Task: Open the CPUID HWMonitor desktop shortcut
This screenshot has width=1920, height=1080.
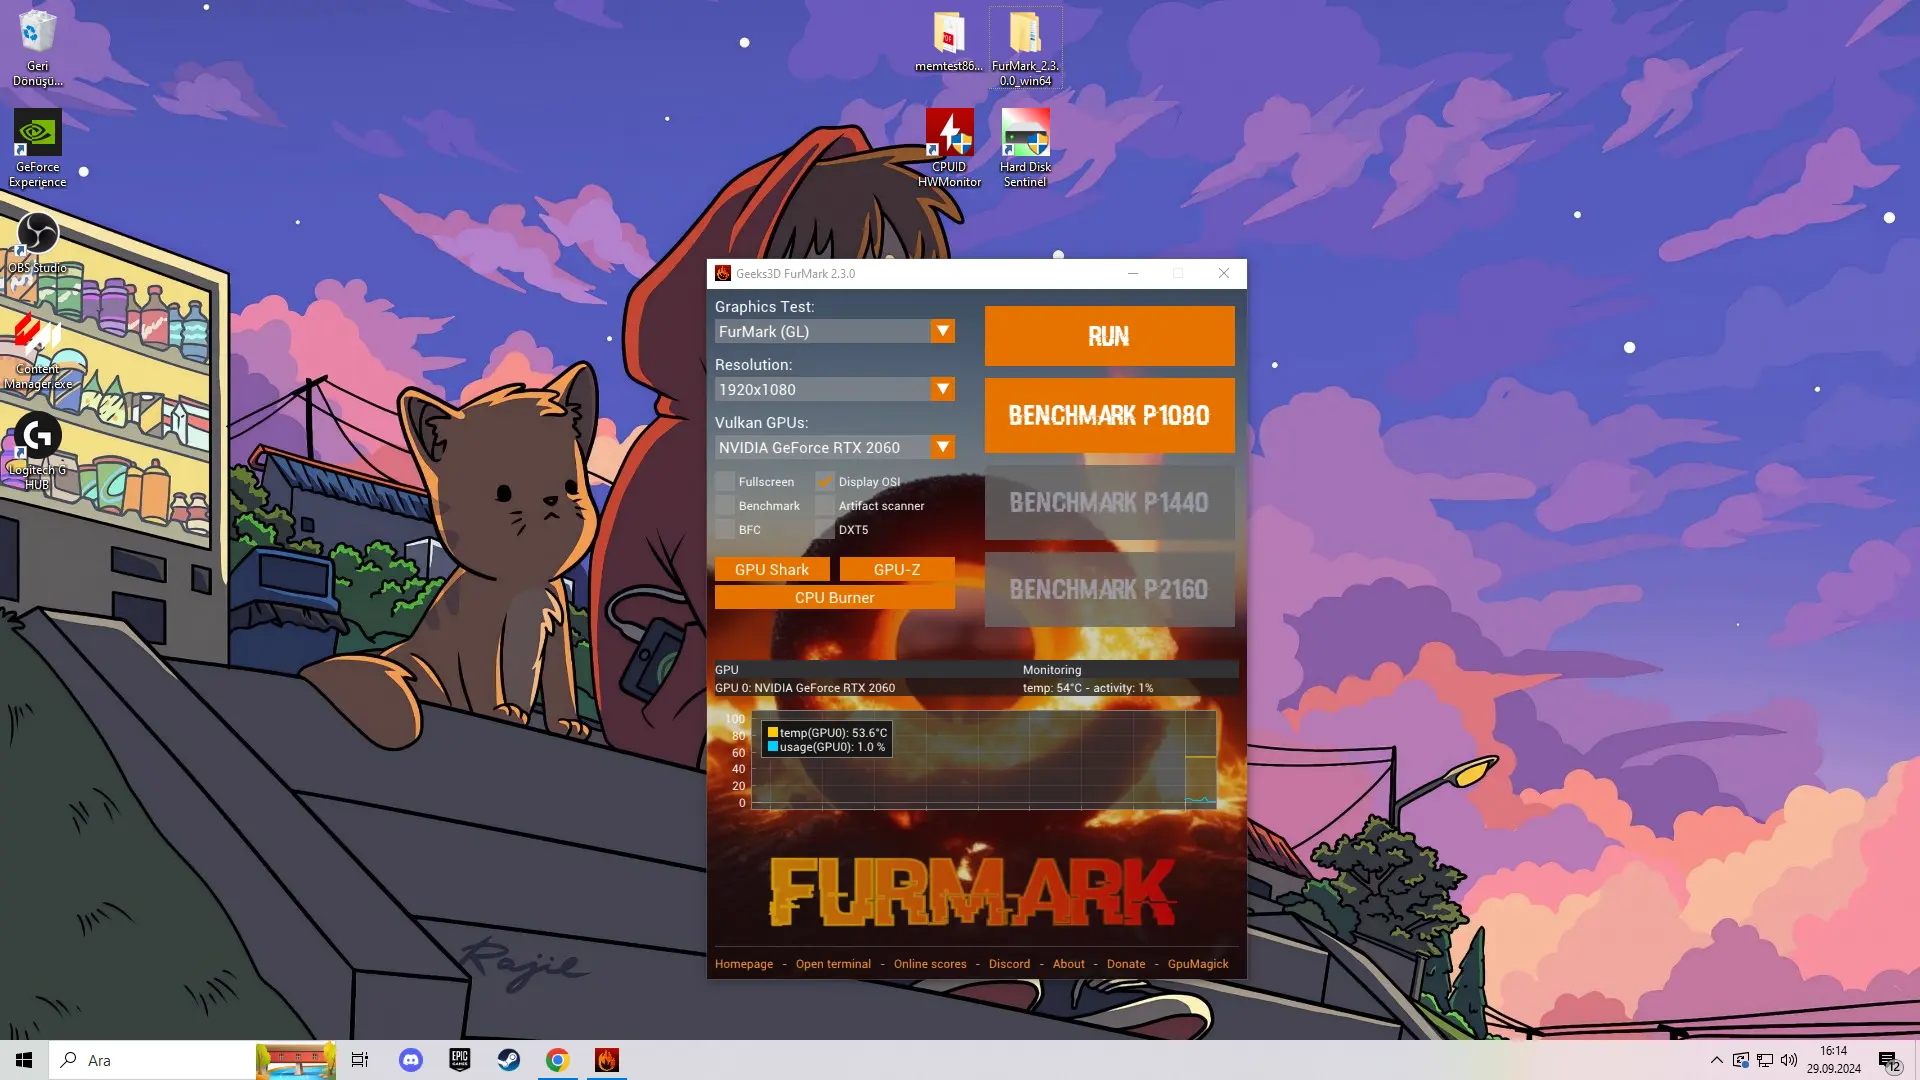Action: tap(949, 148)
